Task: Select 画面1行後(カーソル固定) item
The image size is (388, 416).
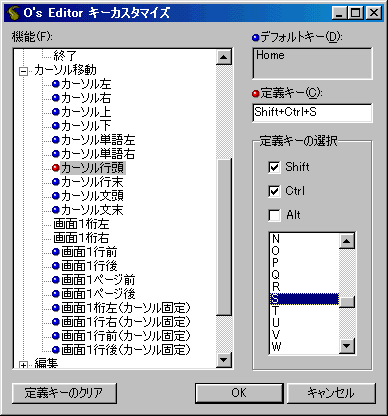Action: 126,350
